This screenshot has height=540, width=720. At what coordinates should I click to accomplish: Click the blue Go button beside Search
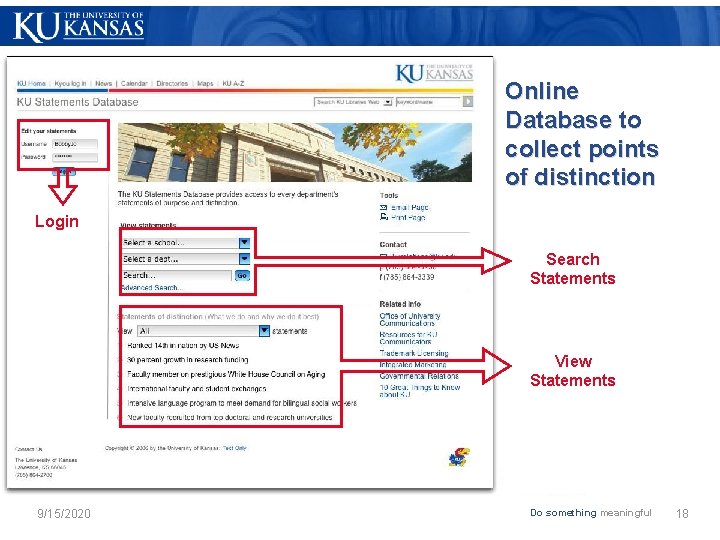pos(242,276)
